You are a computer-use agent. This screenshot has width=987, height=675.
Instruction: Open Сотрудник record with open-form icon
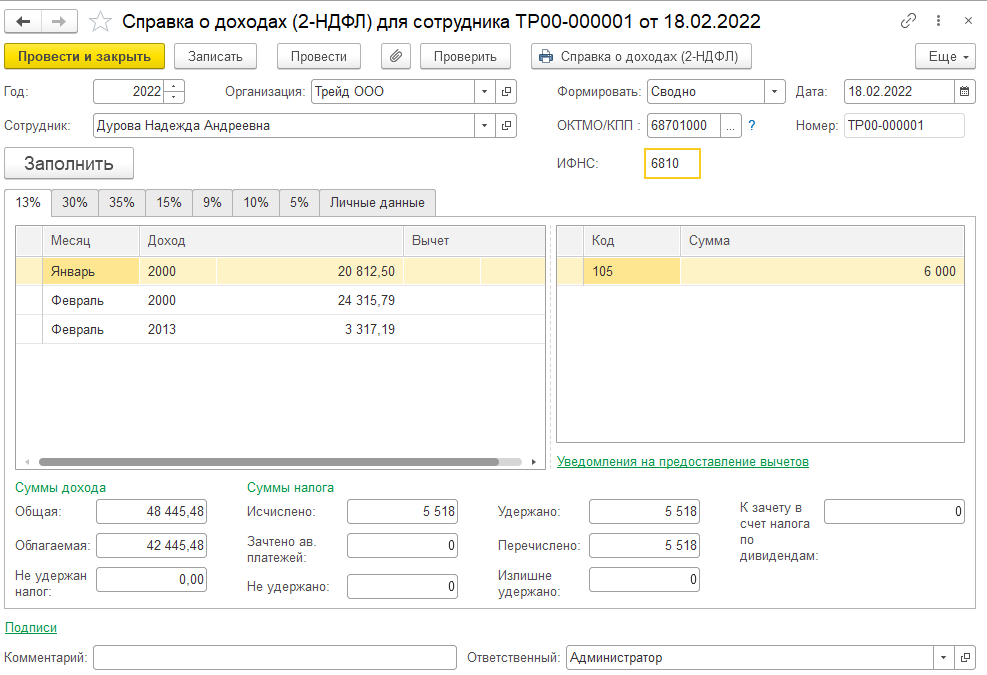pos(507,126)
